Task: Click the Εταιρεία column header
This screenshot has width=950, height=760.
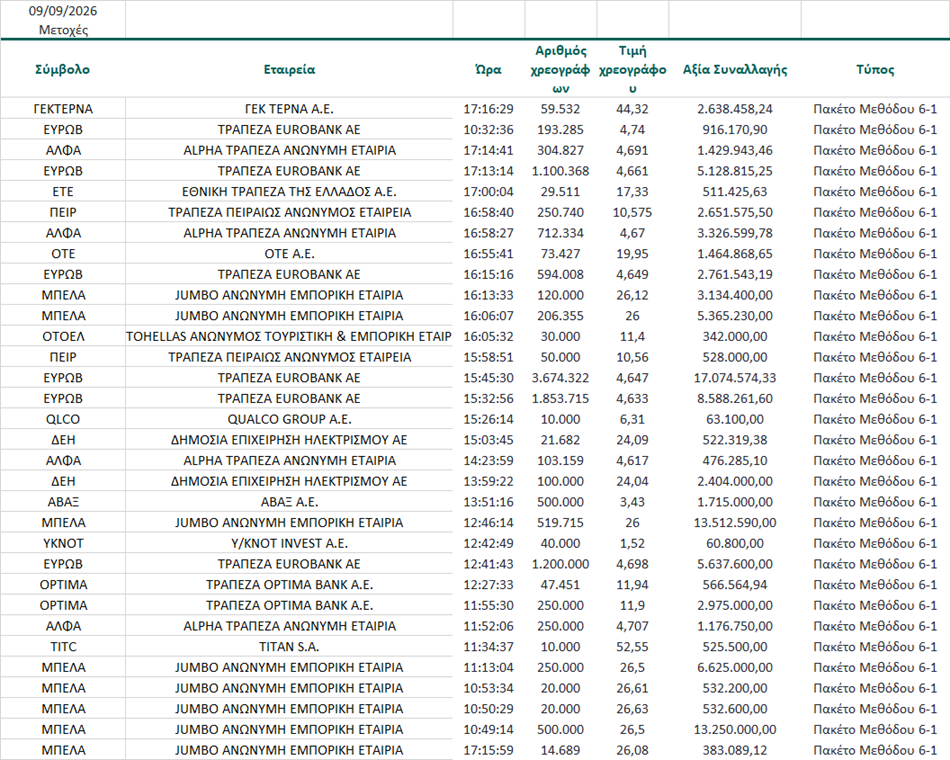Action: (289, 69)
